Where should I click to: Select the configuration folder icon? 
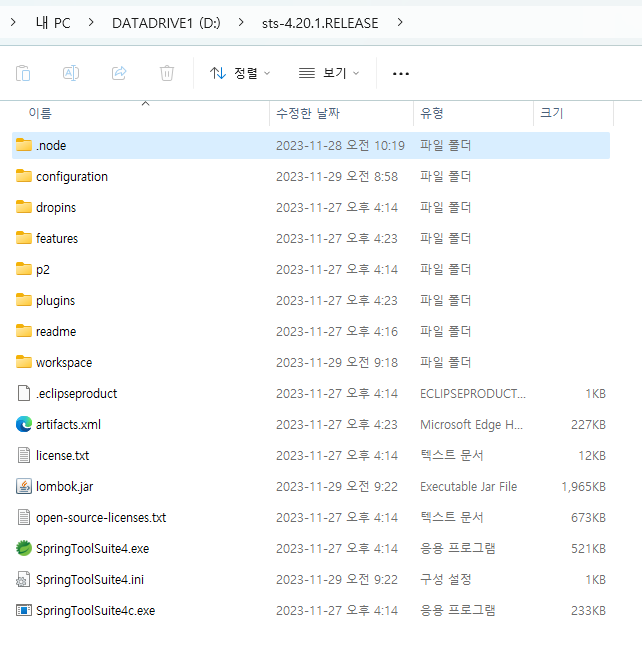[24, 176]
